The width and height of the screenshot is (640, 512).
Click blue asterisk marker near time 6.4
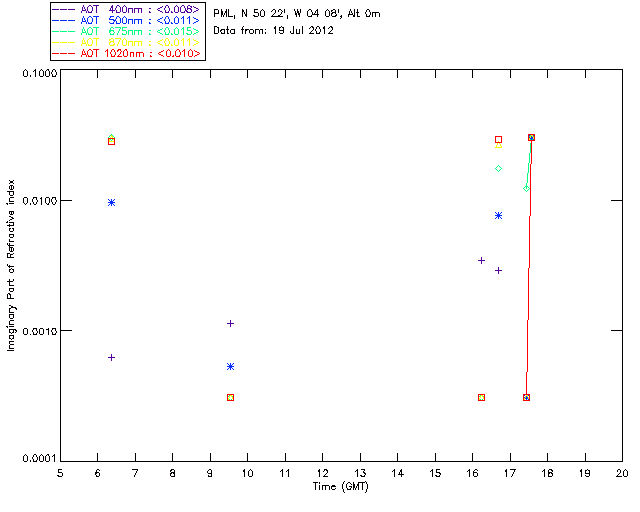coord(111,203)
